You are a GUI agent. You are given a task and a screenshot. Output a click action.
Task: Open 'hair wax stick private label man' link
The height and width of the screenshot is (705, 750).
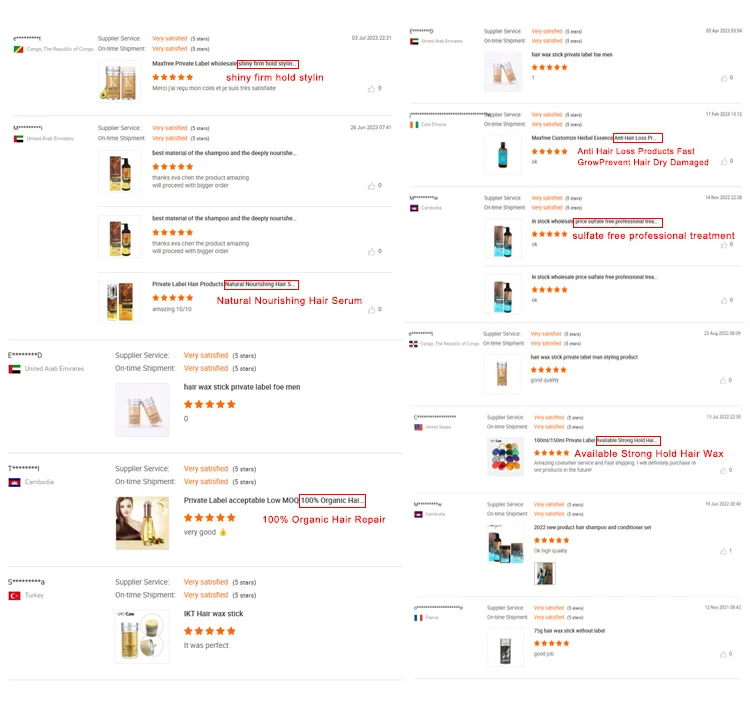click(x=584, y=357)
